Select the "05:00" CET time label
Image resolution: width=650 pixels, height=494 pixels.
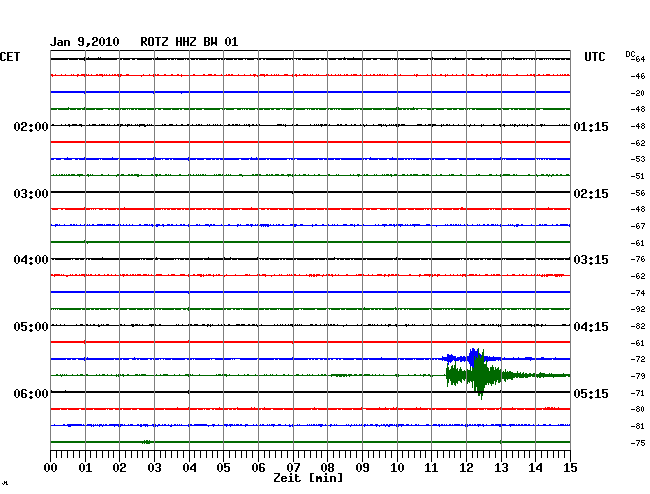pos(31,327)
